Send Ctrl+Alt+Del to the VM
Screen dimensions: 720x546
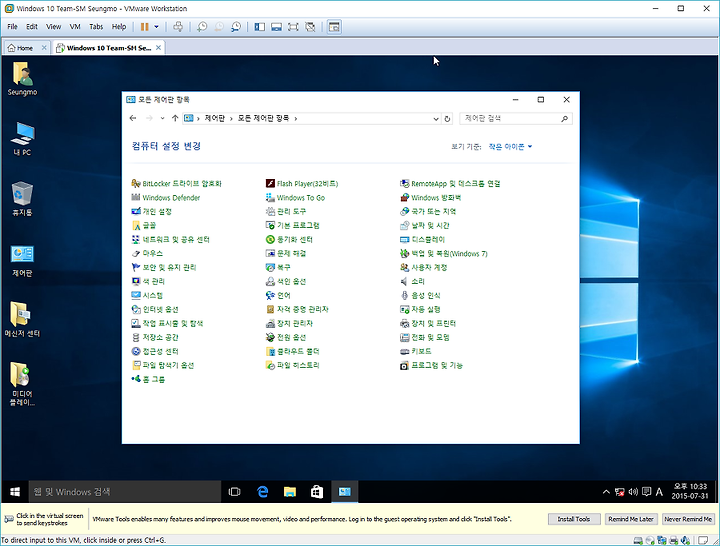point(178,27)
